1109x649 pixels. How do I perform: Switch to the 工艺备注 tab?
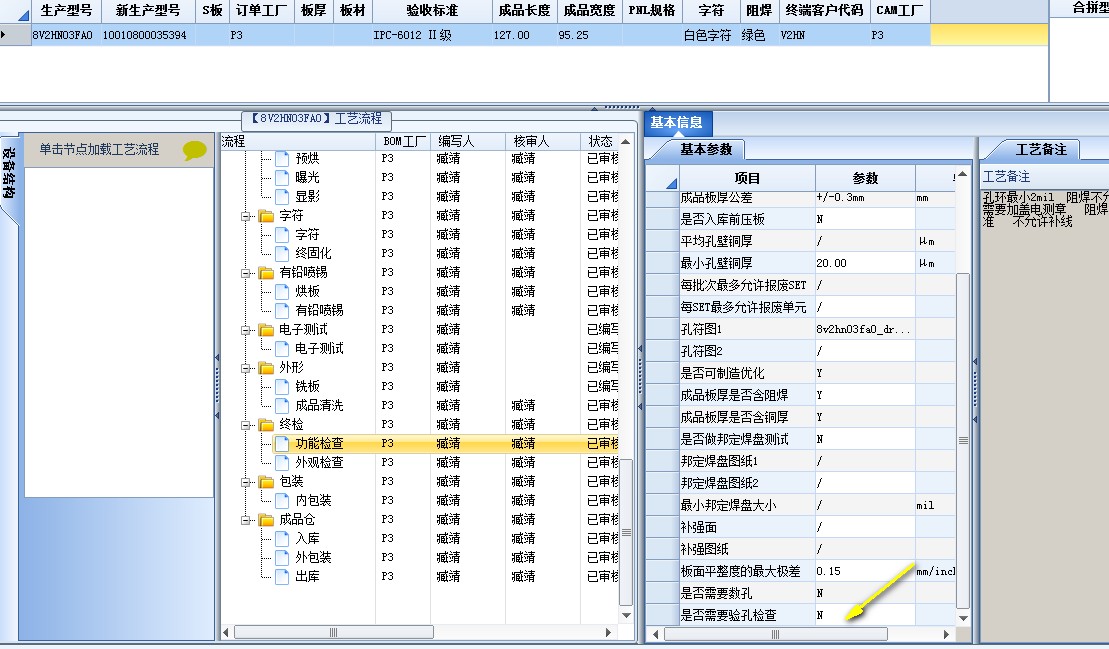click(x=1040, y=149)
